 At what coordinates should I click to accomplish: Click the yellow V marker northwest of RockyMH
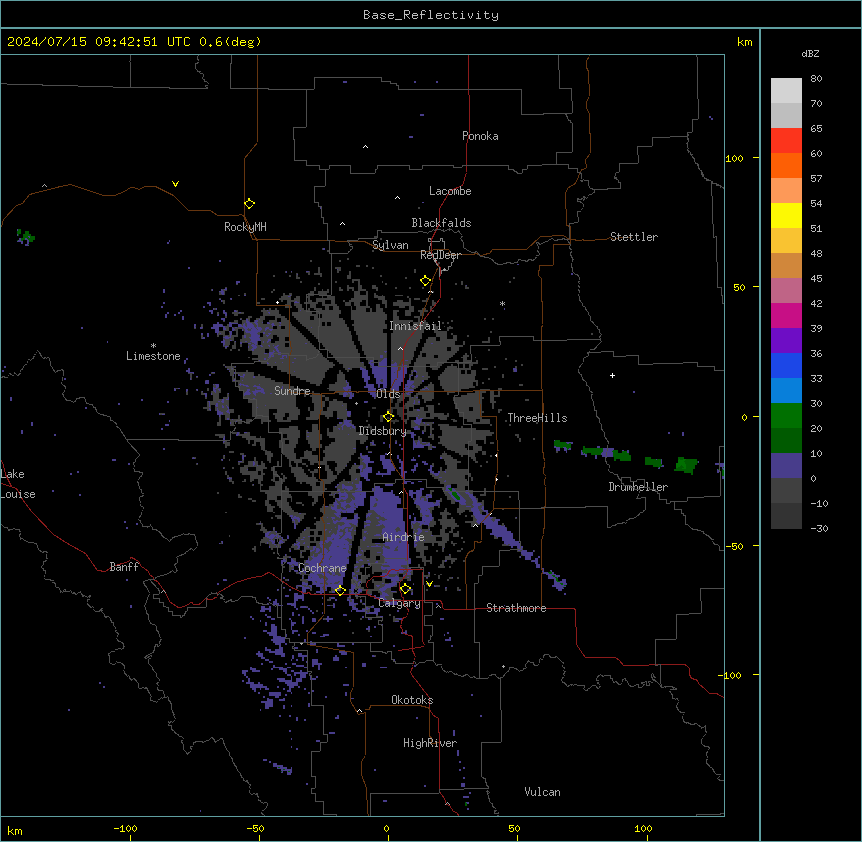tap(175, 184)
